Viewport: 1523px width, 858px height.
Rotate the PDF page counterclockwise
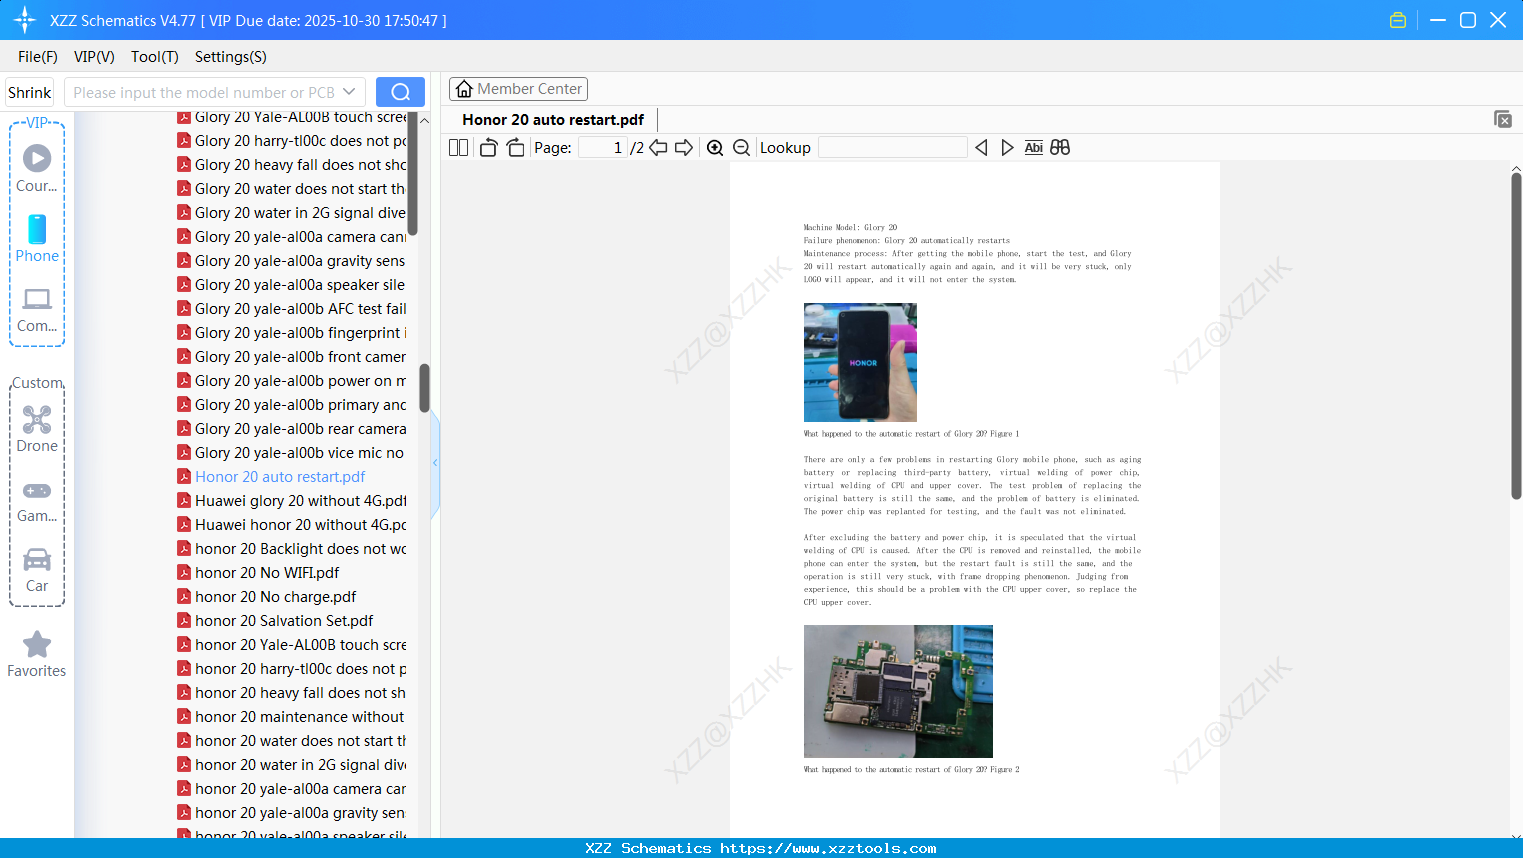coord(488,147)
